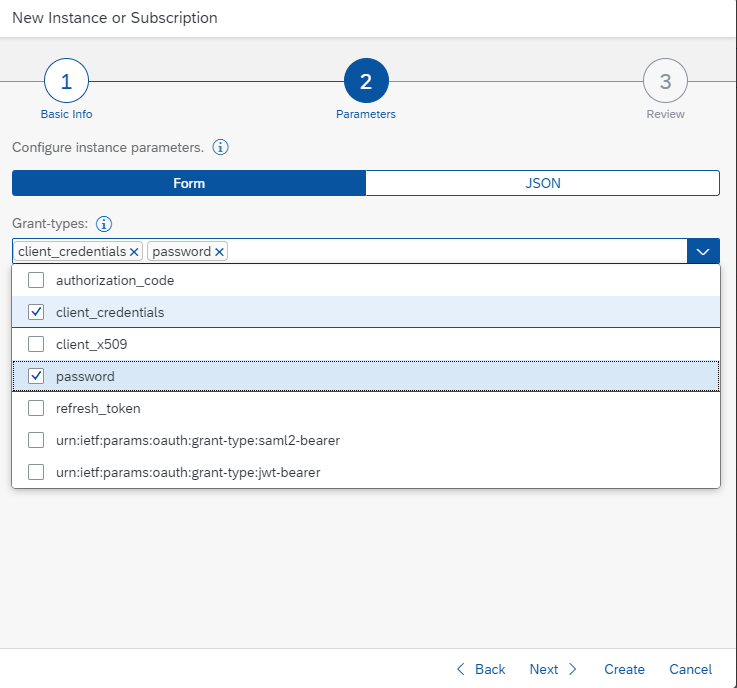Go to wizard step 1 circle

(x=66, y=81)
